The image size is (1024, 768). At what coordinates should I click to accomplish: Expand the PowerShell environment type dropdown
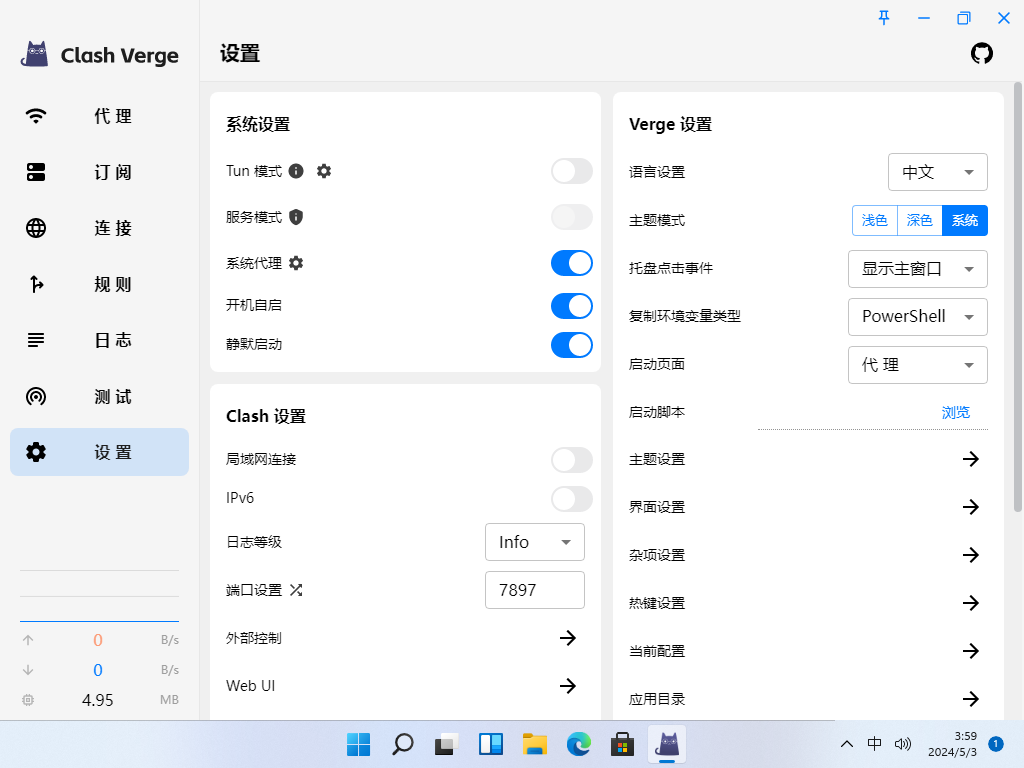tap(917, 317)
